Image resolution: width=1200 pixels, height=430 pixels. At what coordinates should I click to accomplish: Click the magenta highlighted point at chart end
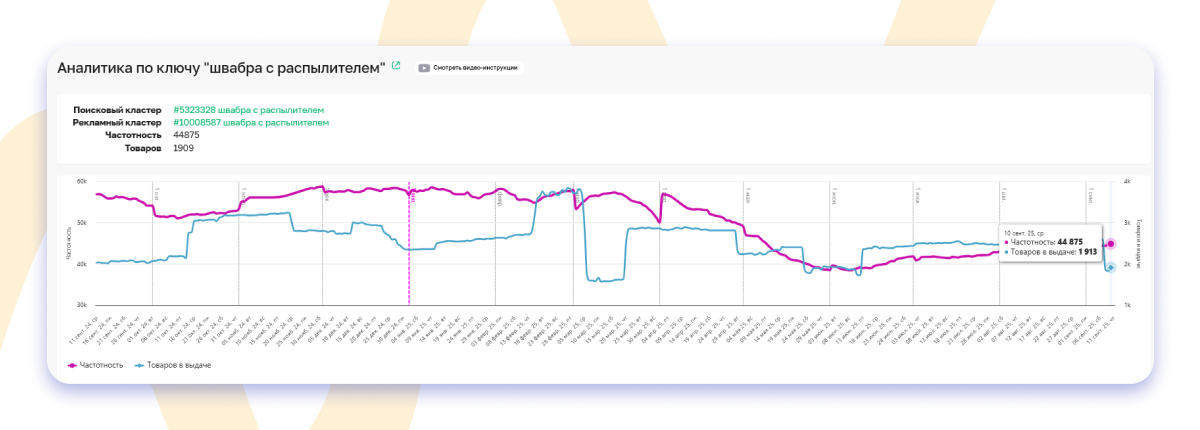[1110, 244]
